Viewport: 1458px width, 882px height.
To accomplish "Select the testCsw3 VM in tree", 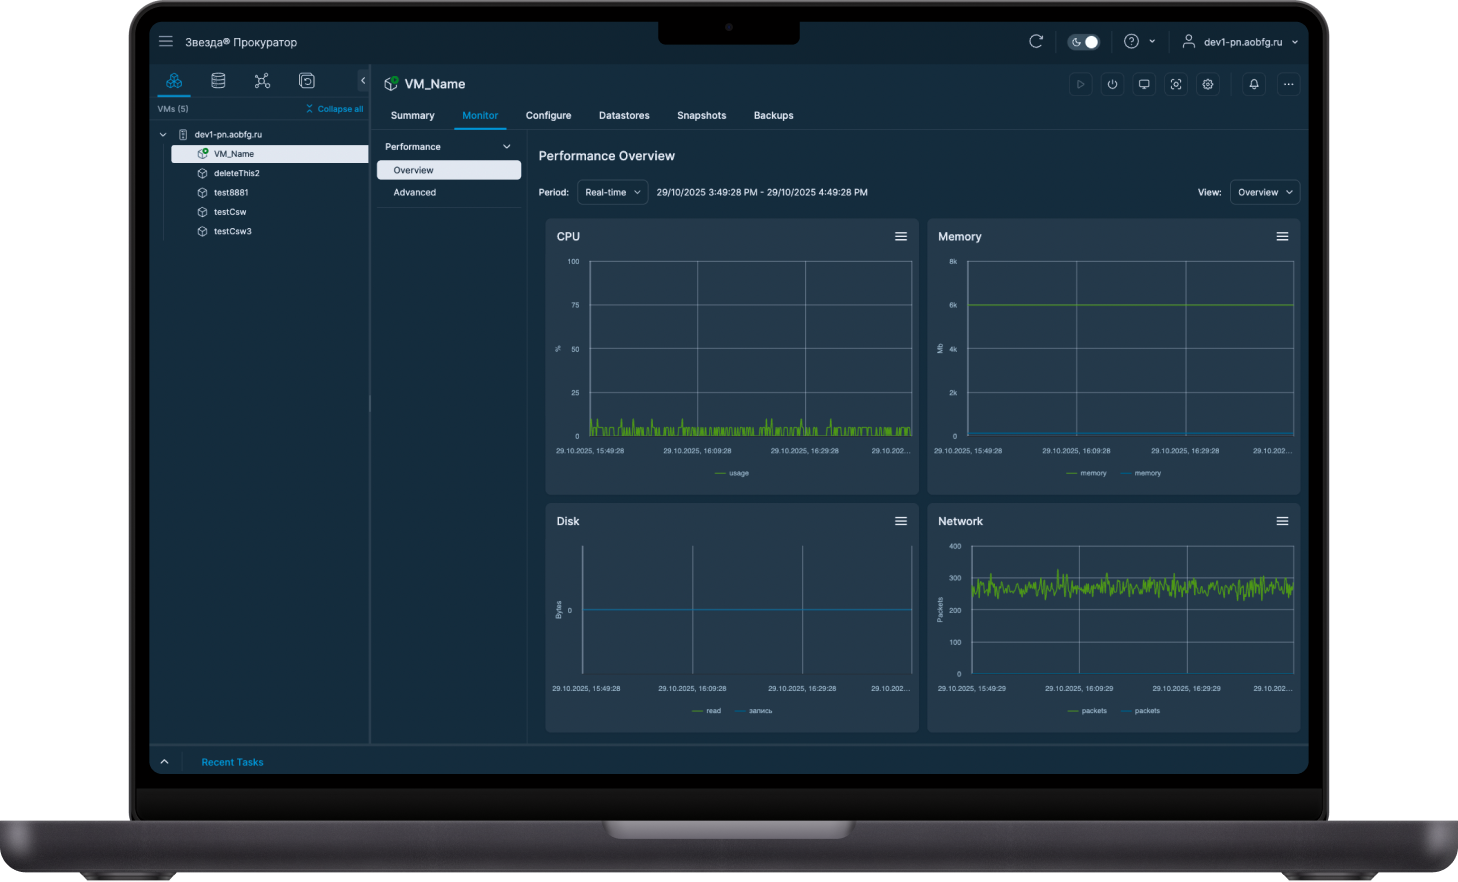I will click(x=232, y=232).
